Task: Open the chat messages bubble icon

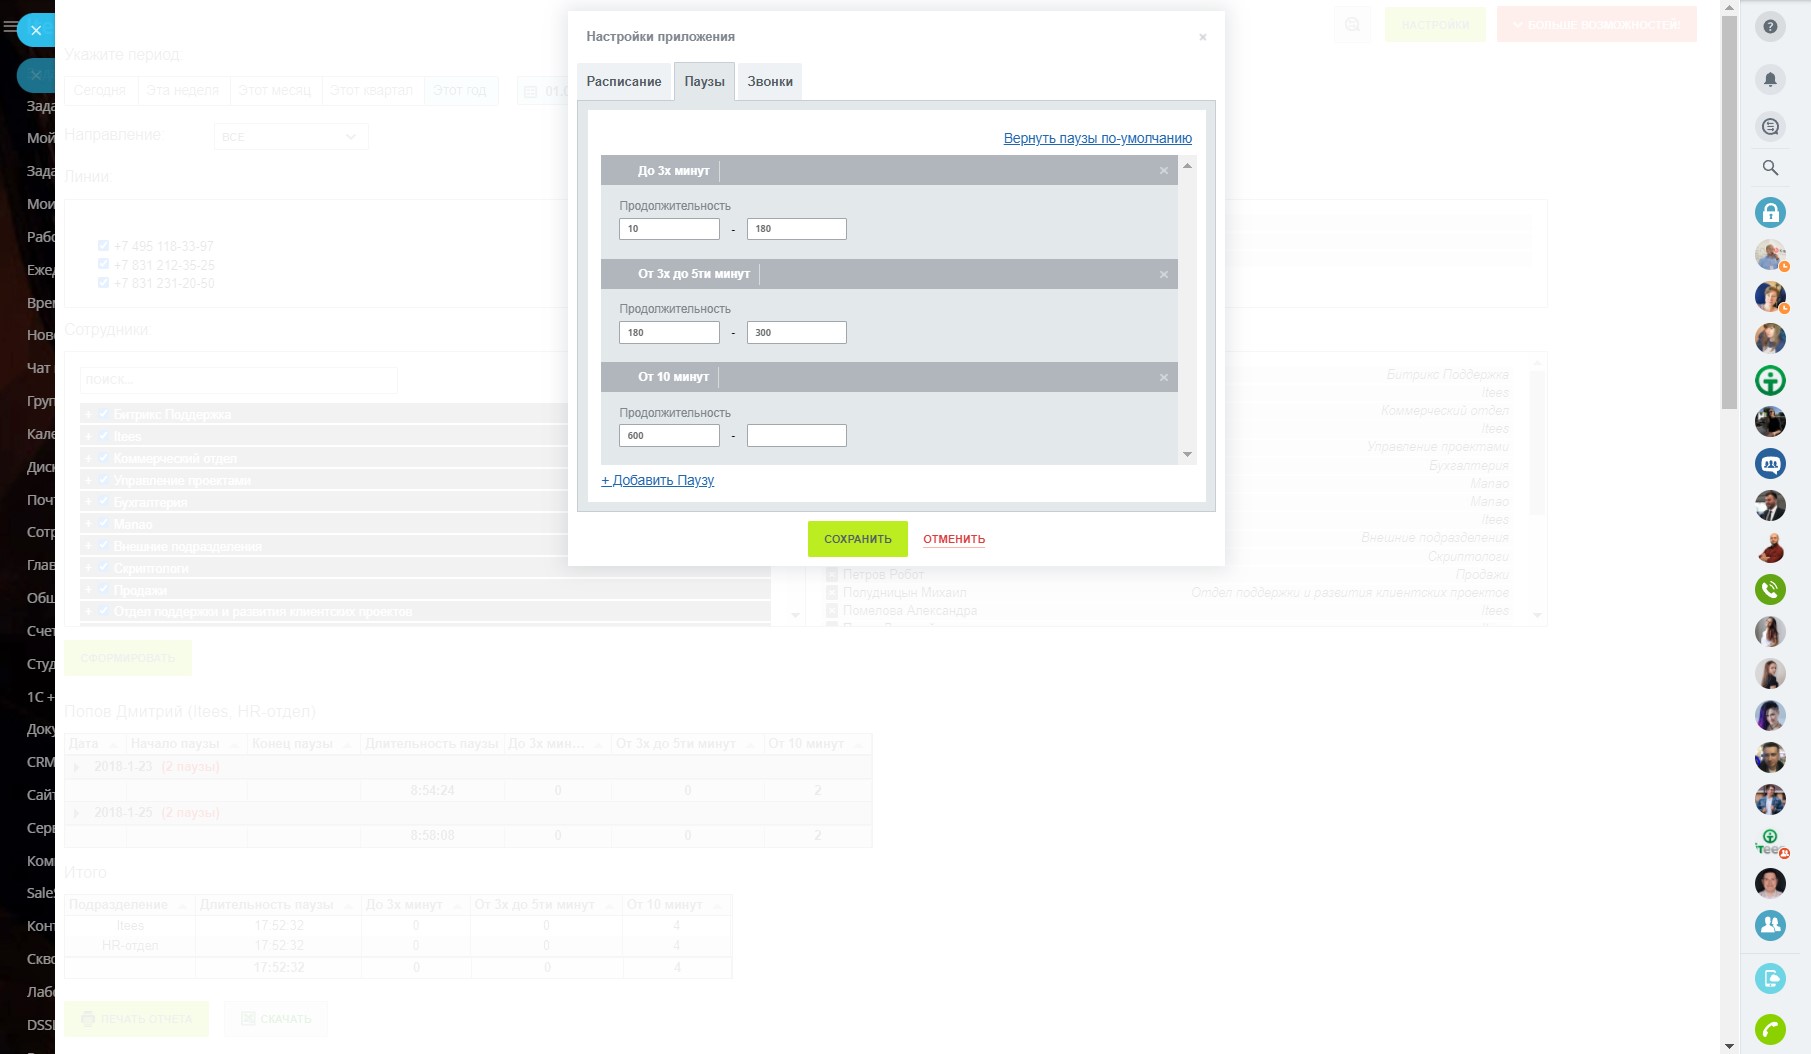Action: coord(1770,126)
